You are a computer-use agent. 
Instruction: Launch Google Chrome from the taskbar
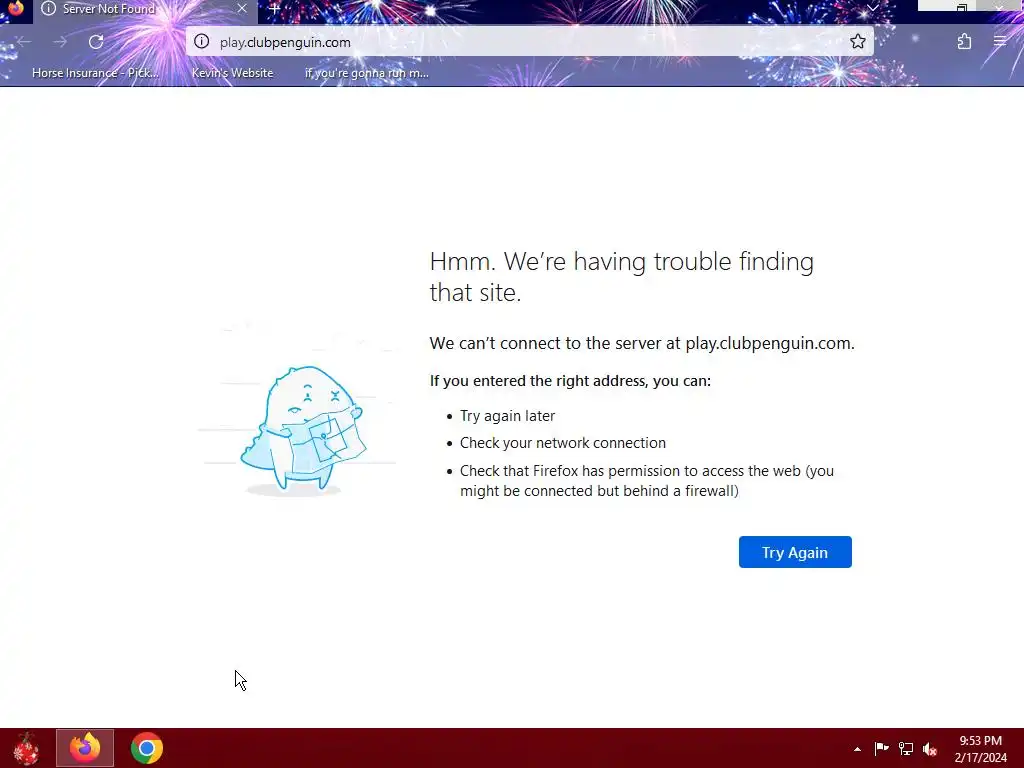pos(146,748)
